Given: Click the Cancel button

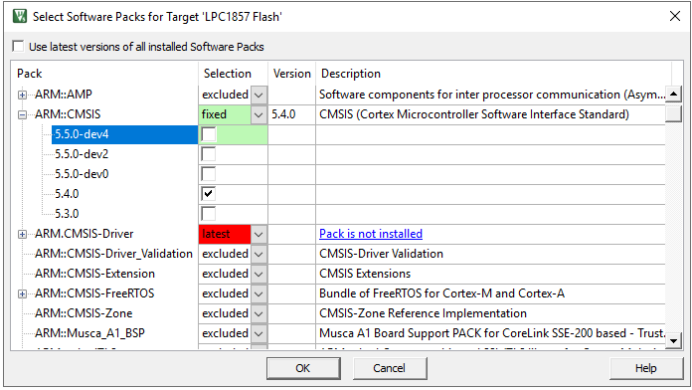Looking at the screenshot, I should [389, 368].
